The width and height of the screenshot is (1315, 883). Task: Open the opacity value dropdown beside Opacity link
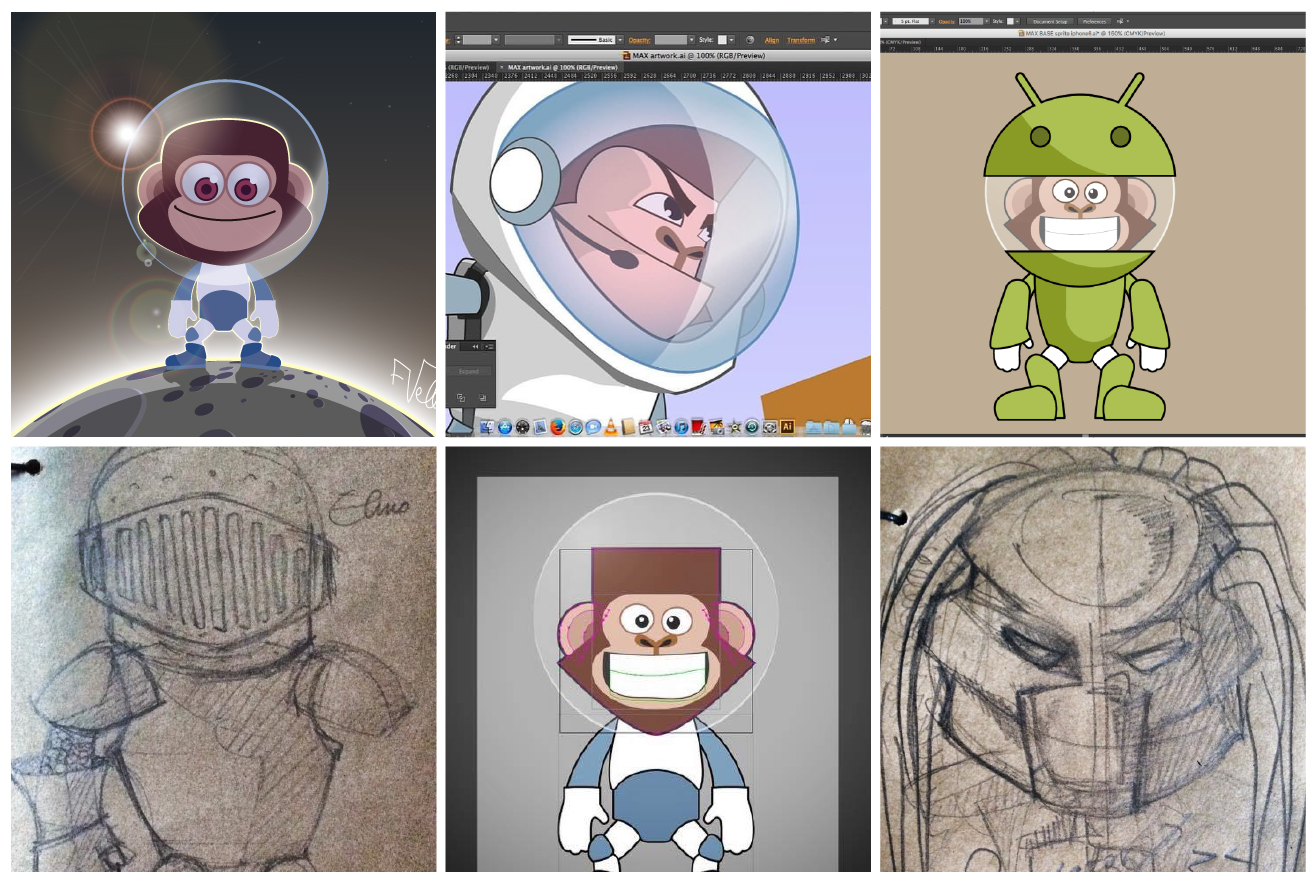click(x=692, y=40)
